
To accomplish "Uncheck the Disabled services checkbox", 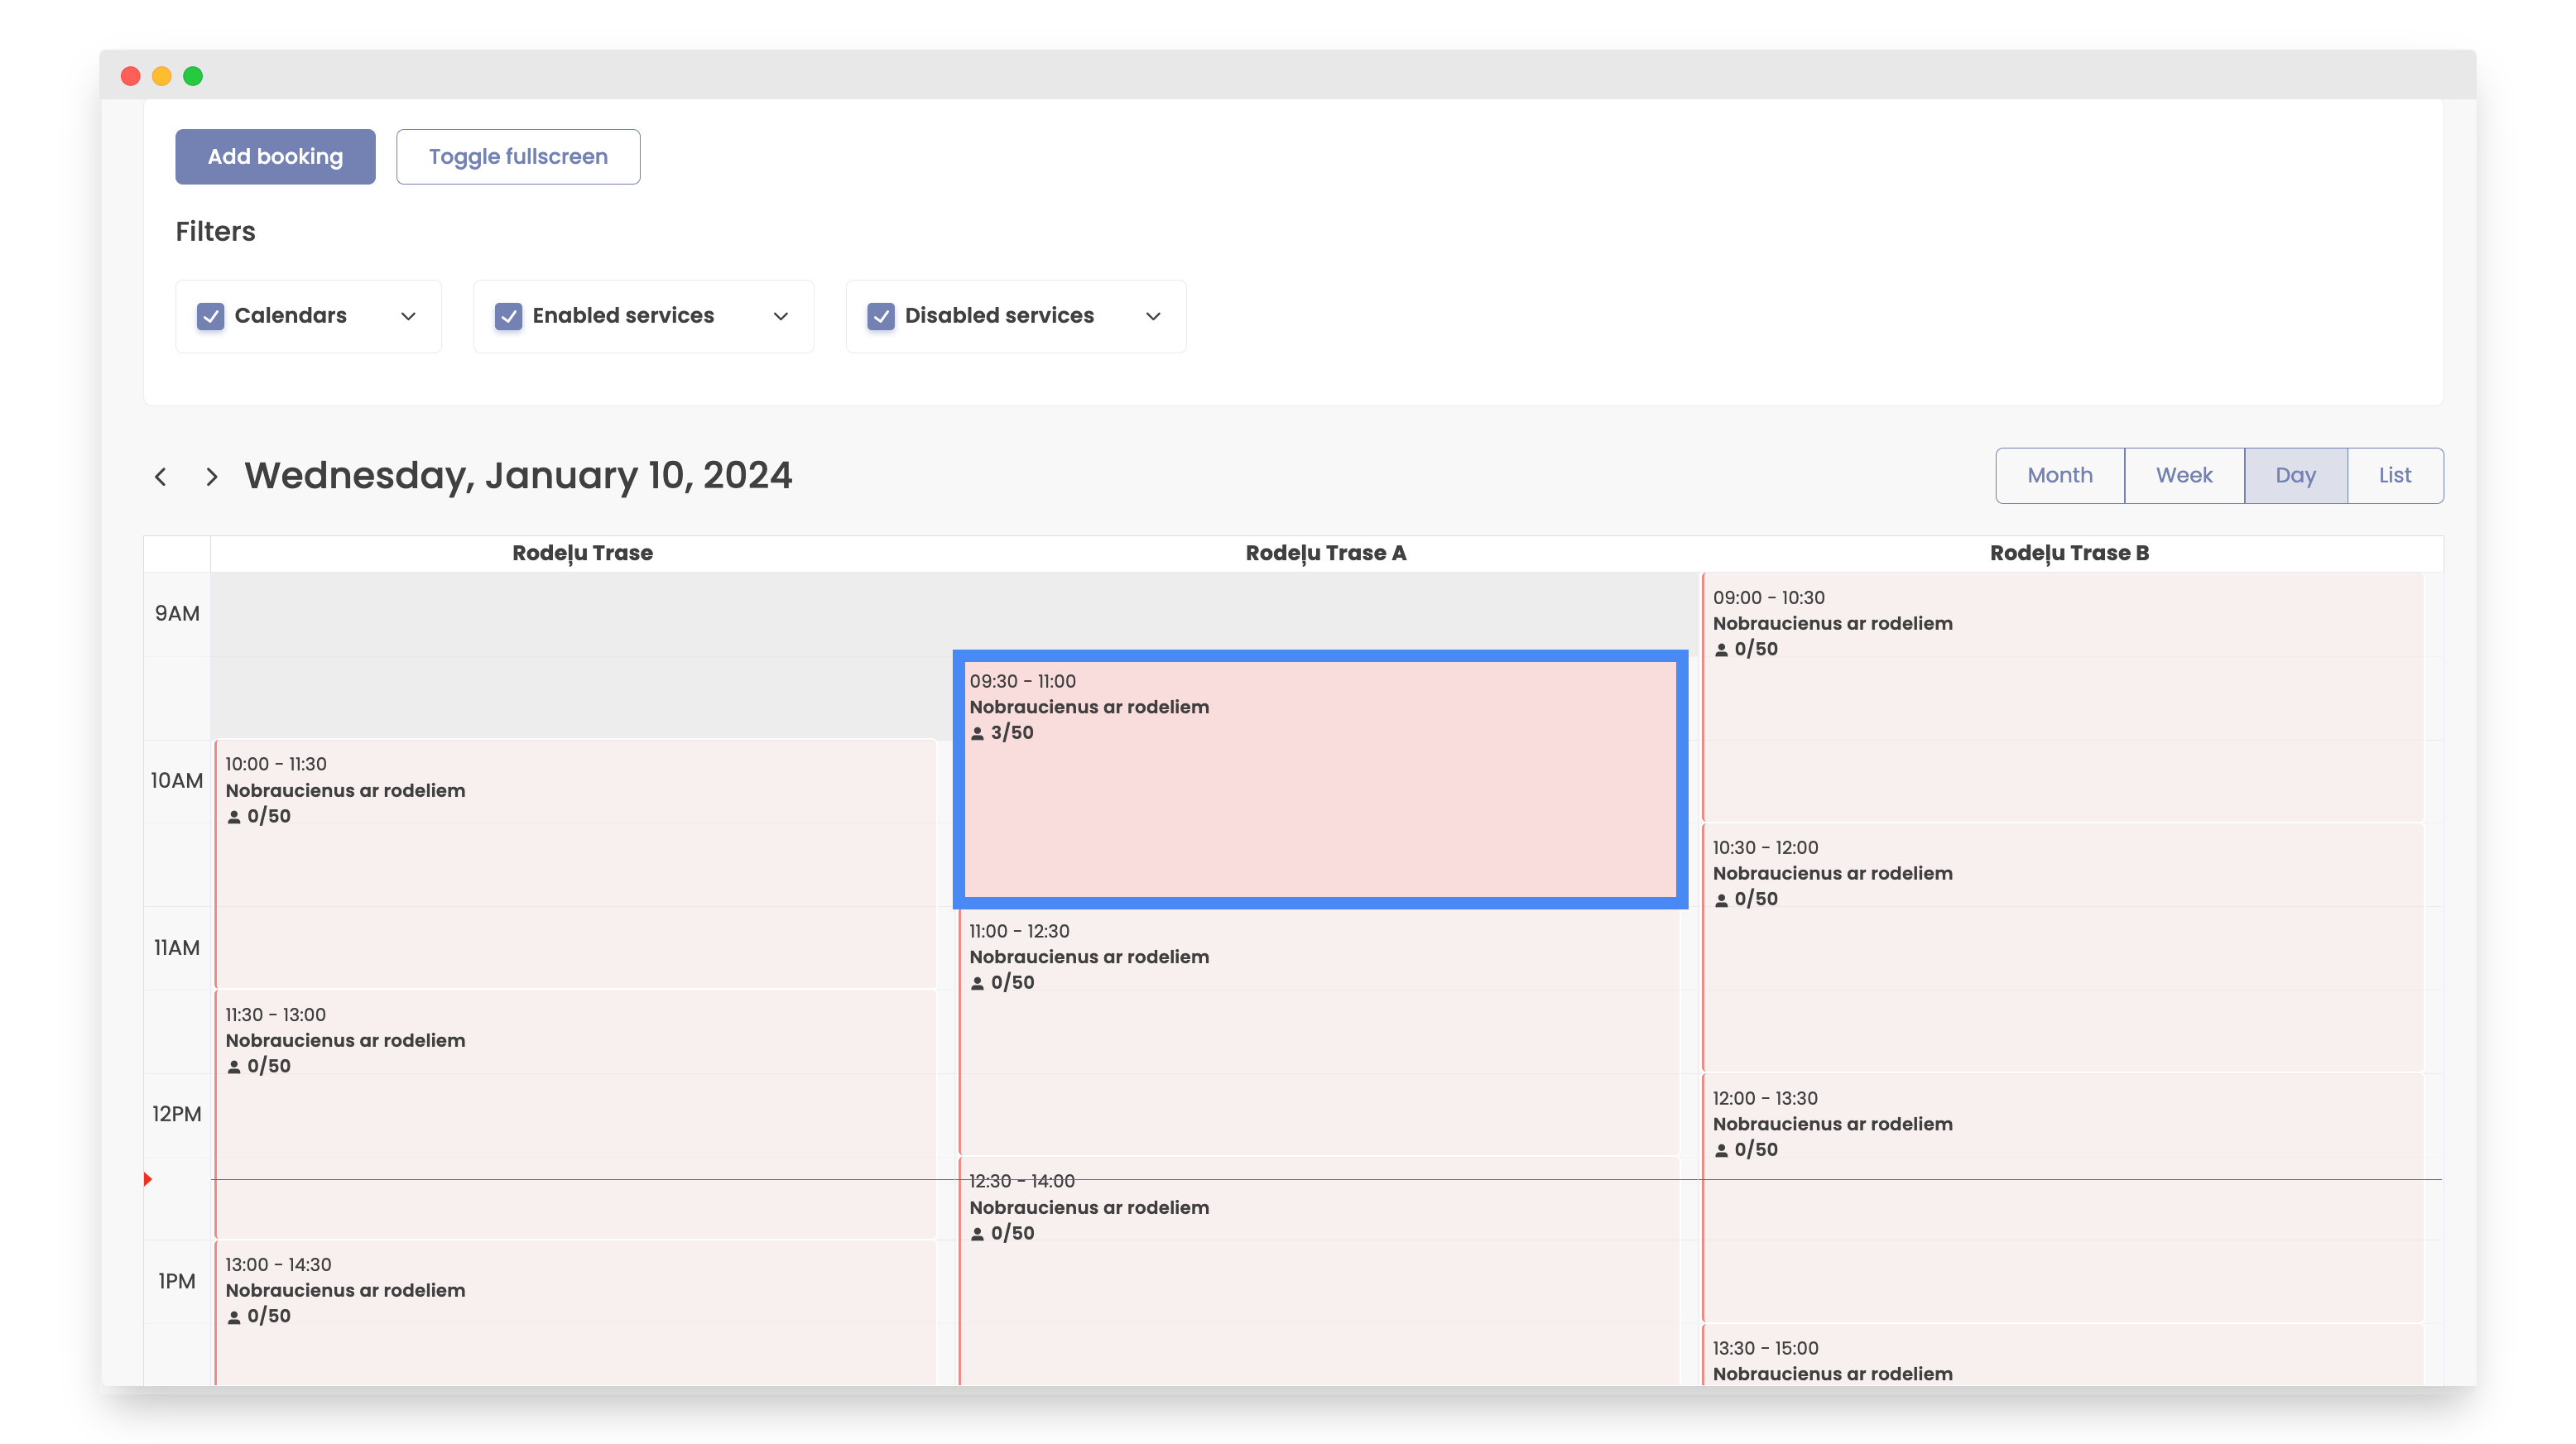I will 880,316.
